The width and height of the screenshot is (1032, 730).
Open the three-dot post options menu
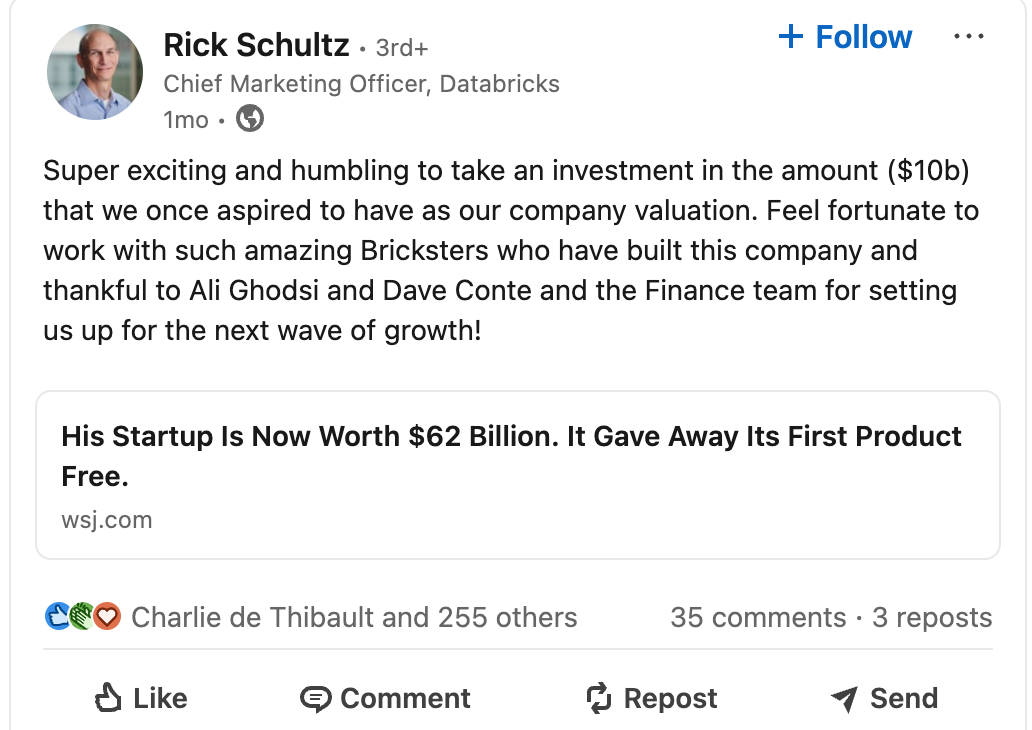pyautogui.click(x=968, y=36)
